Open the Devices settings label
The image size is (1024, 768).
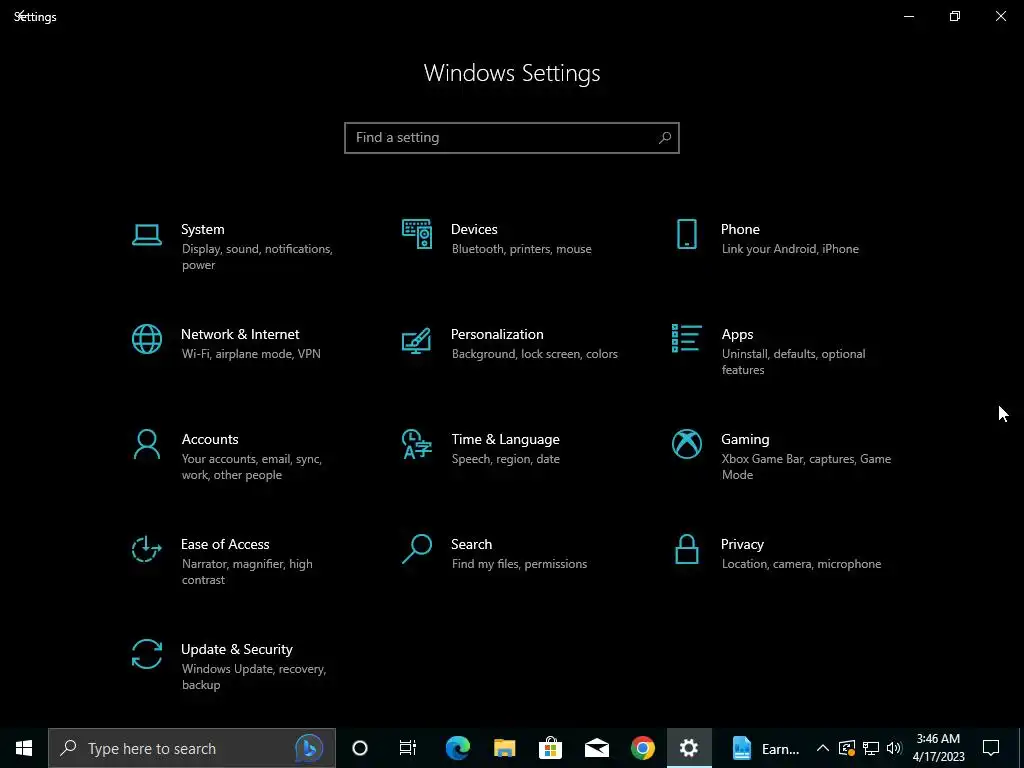point(474,229)
